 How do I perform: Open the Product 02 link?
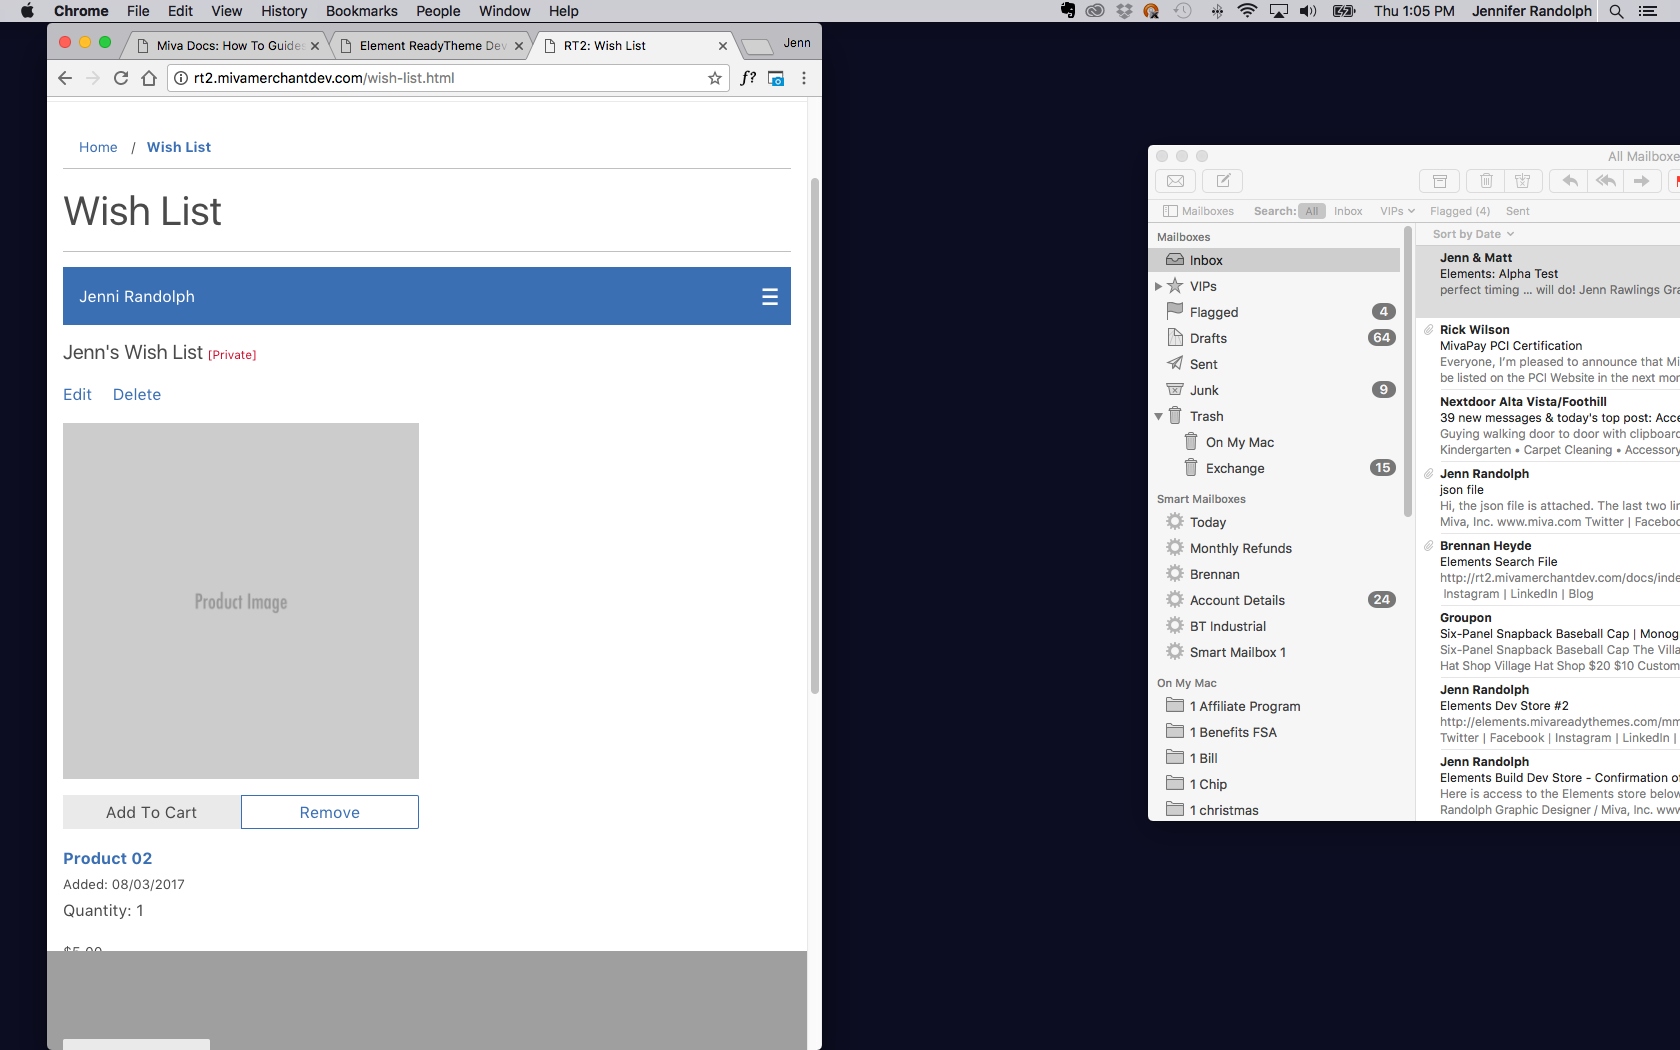coord(108,858)
